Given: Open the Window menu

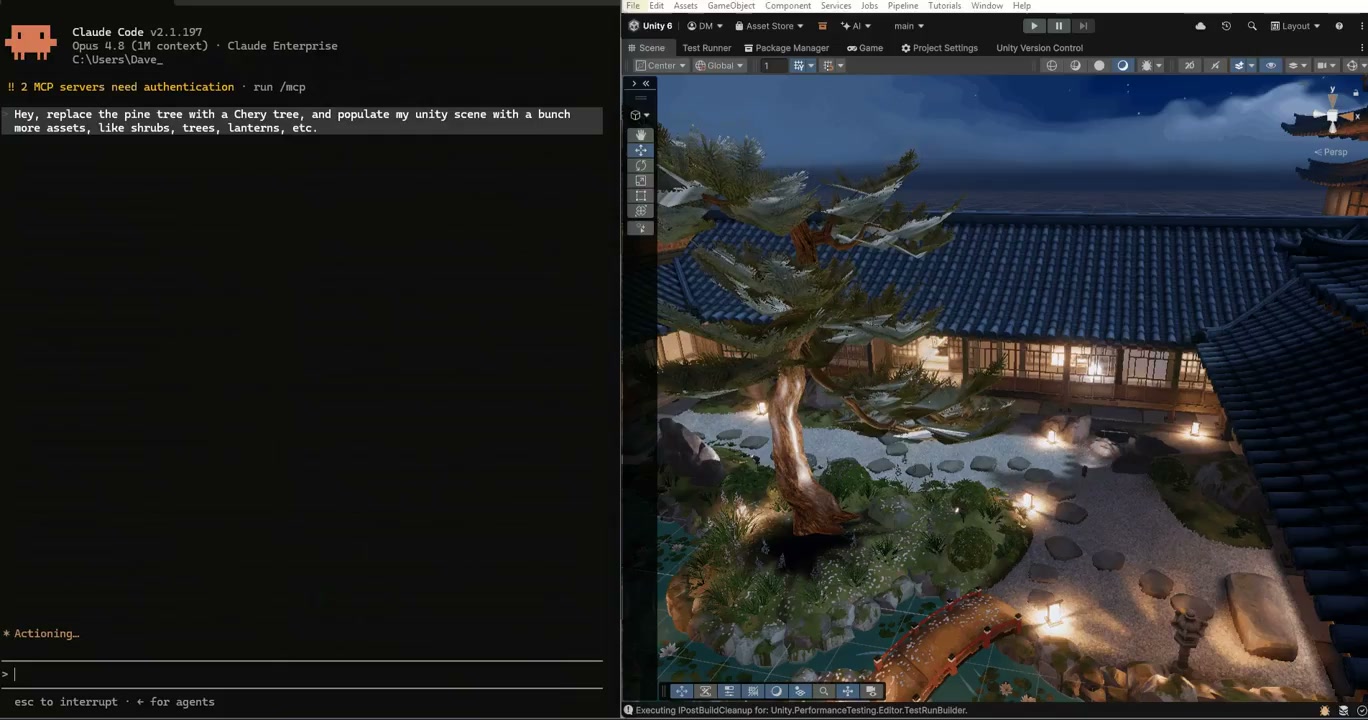Looking at the screenshot, I should pos(987,6).
